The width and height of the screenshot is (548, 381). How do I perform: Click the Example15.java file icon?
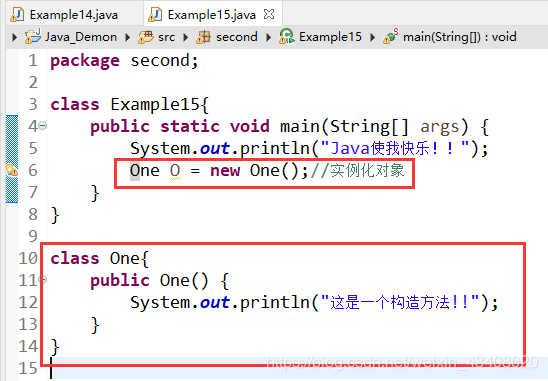click(x=156, y=15)
